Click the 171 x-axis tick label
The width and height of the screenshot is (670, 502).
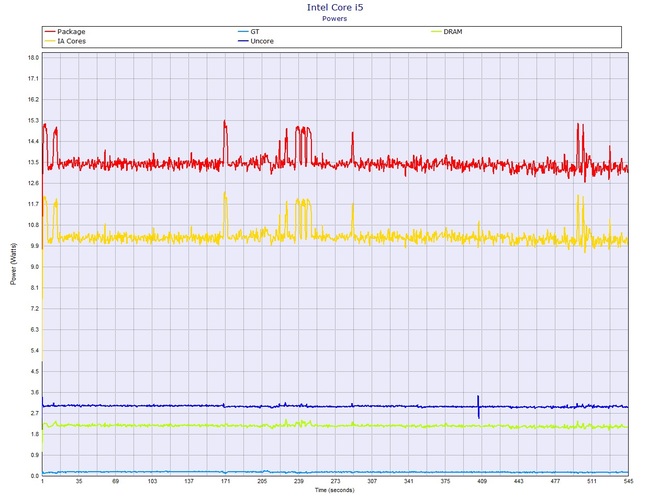226,481
